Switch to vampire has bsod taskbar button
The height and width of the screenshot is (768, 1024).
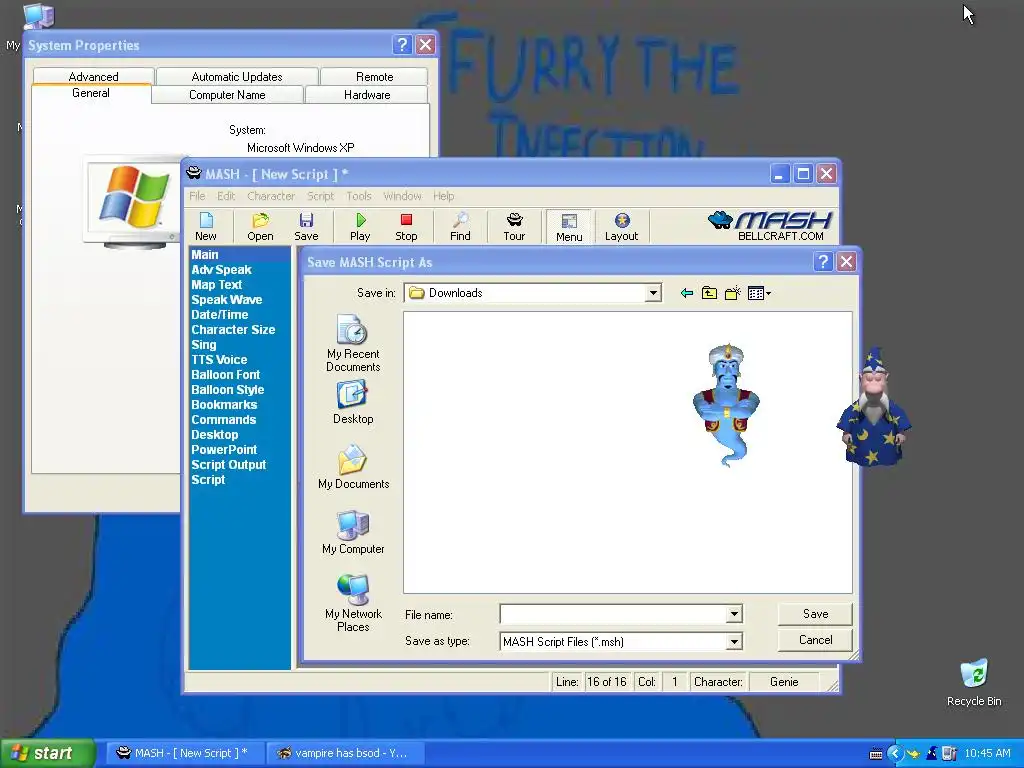point(345,753)
